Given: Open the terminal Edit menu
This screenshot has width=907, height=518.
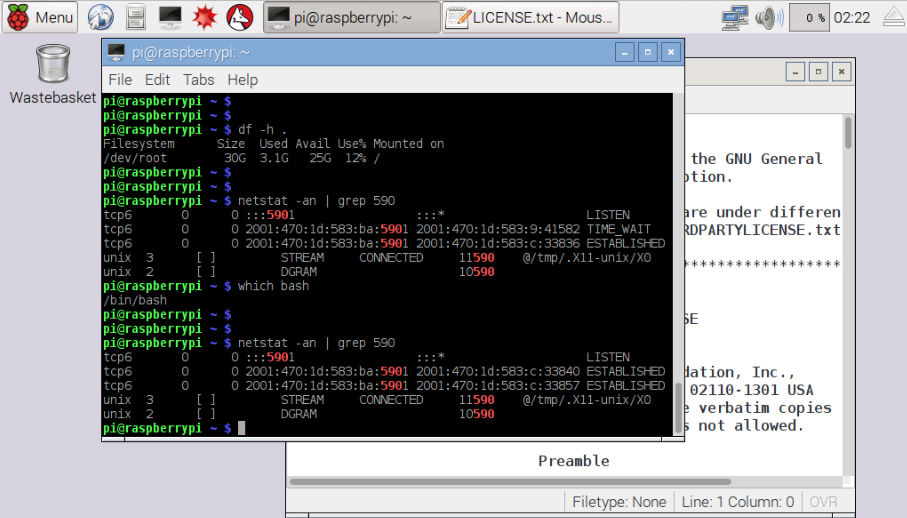Looking at the screenshot, I should 157,80.
